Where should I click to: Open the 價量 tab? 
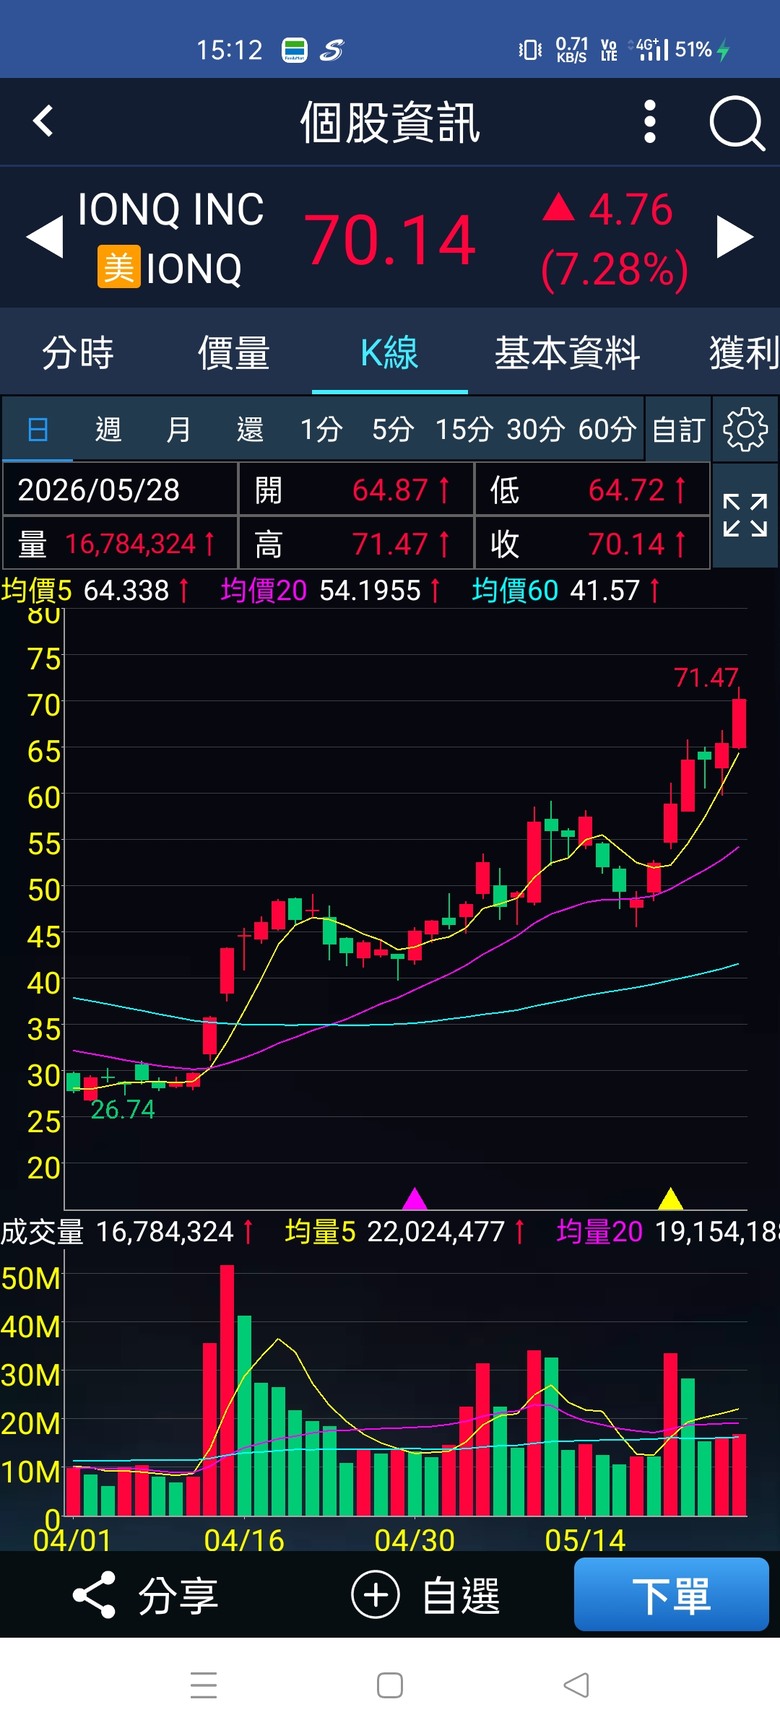pos(233,353)
